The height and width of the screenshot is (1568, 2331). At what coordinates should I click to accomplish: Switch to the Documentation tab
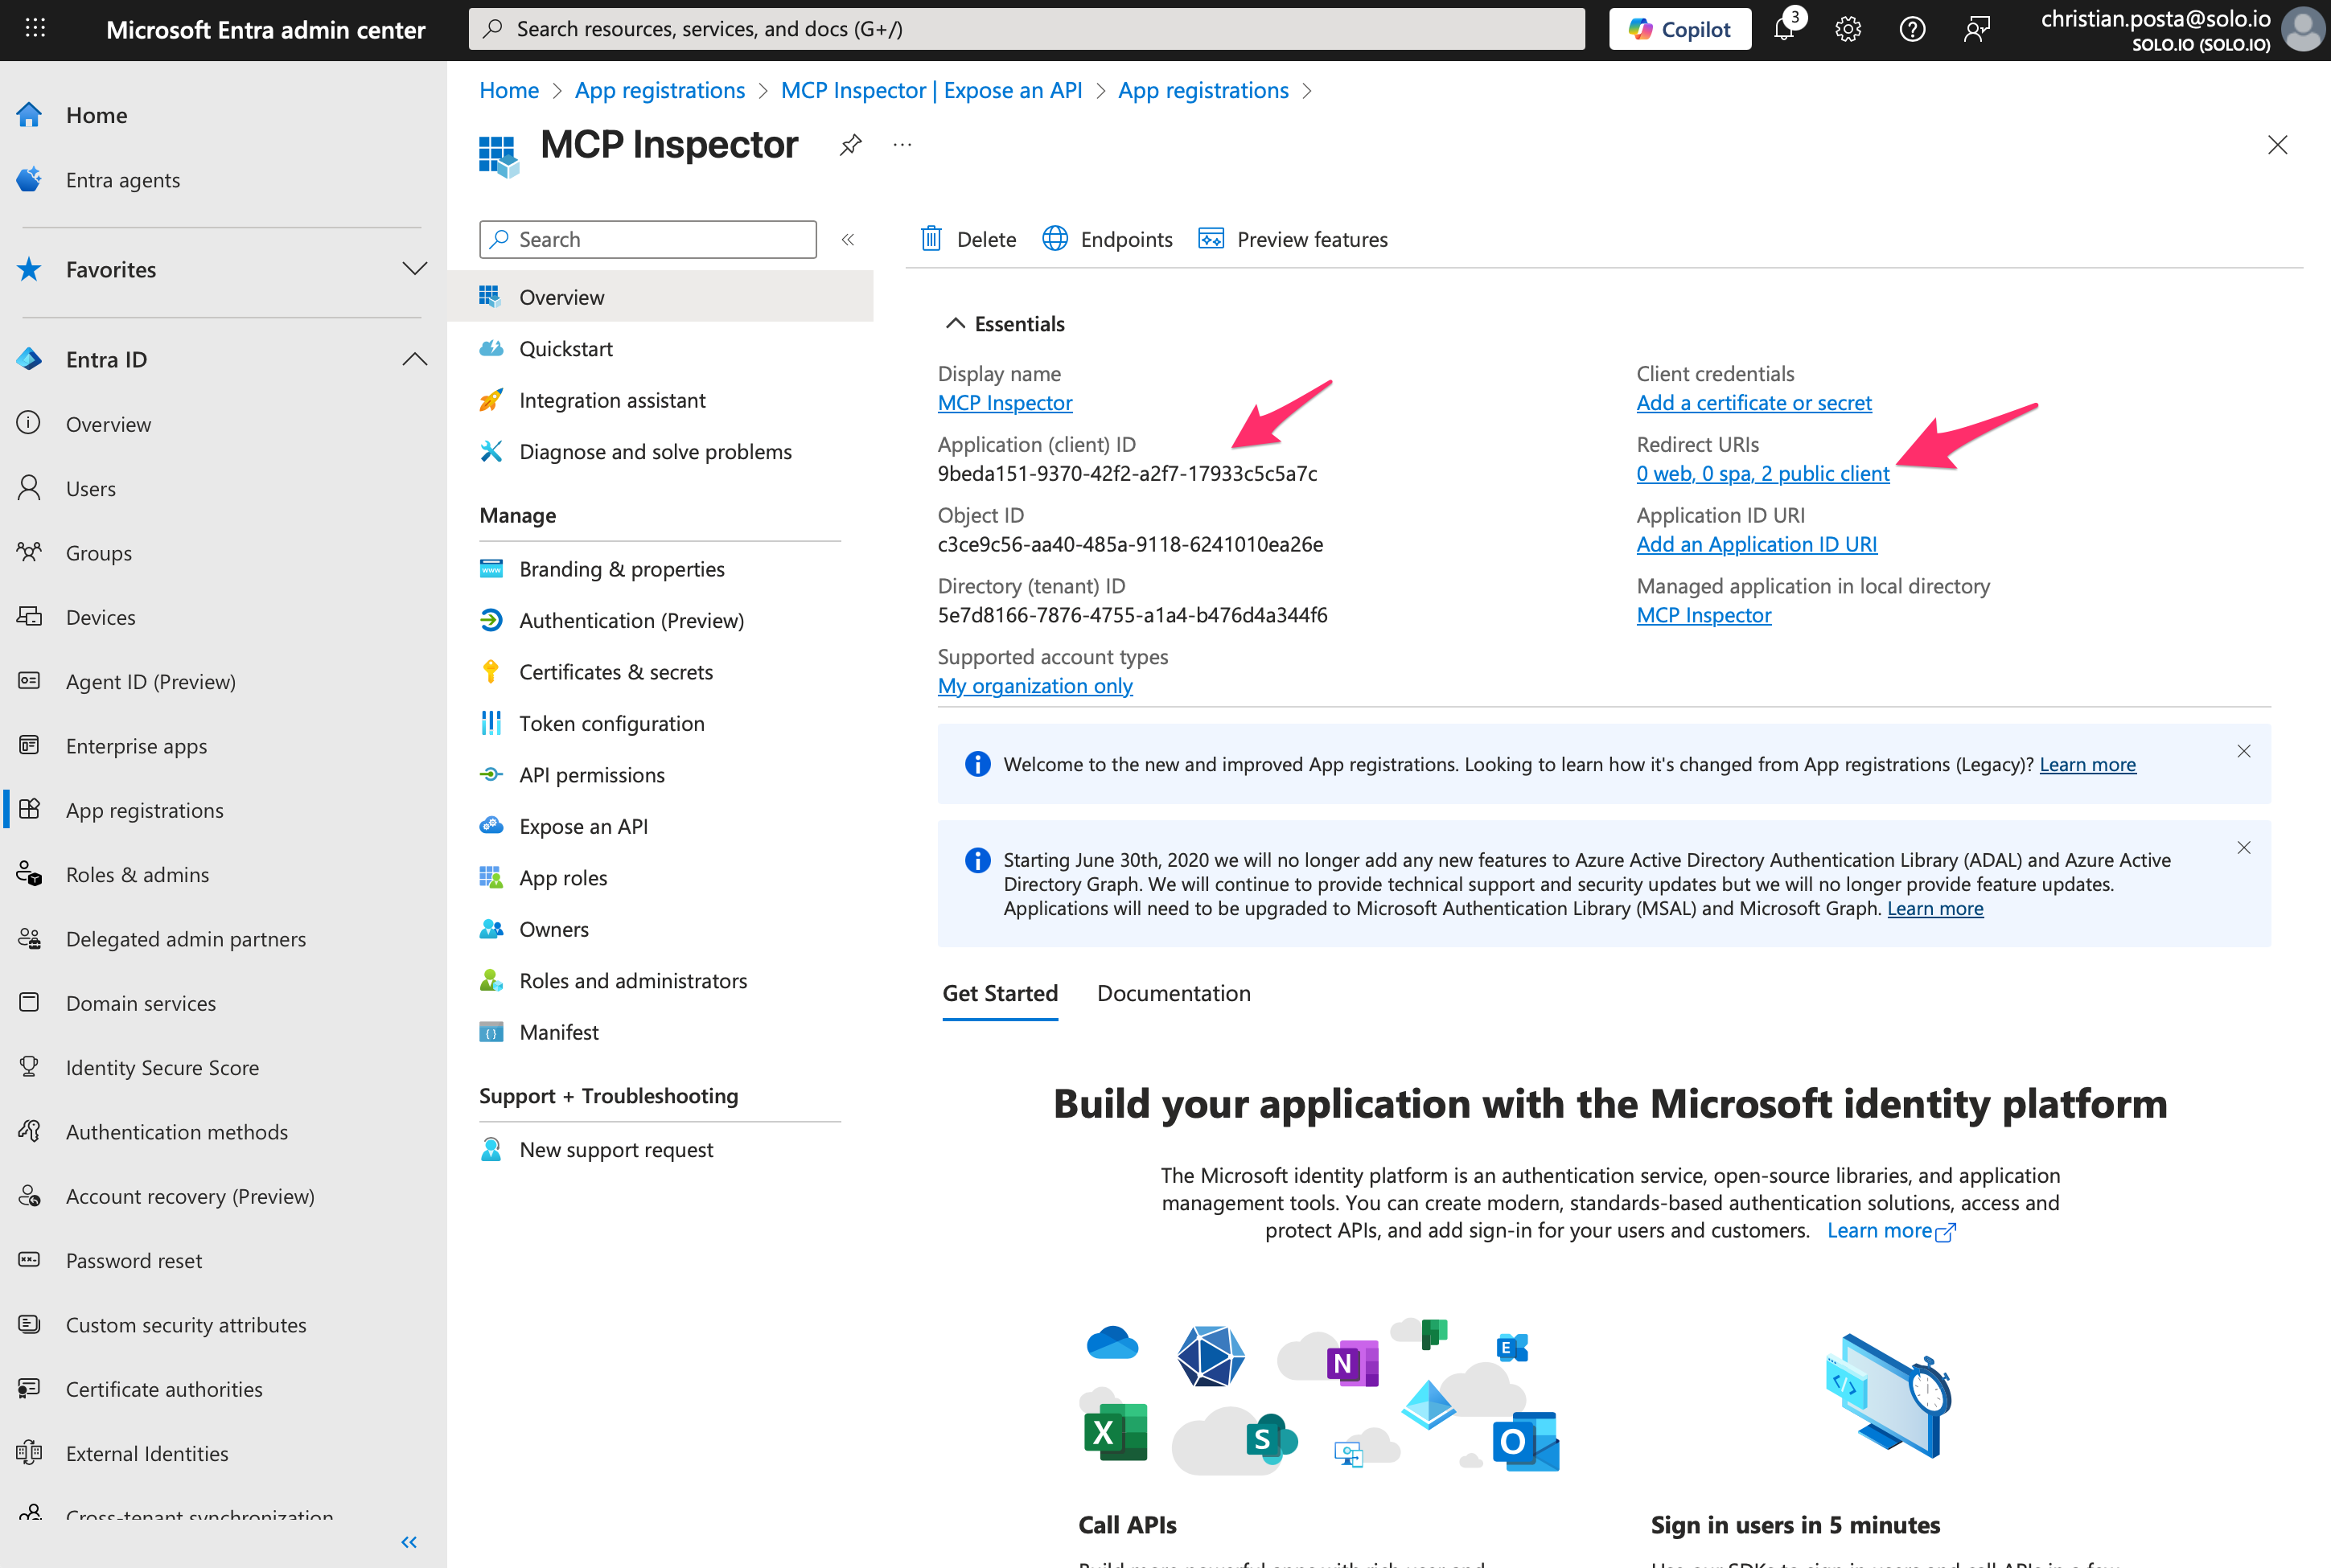pyautogui.click(x=1173, y=993)
